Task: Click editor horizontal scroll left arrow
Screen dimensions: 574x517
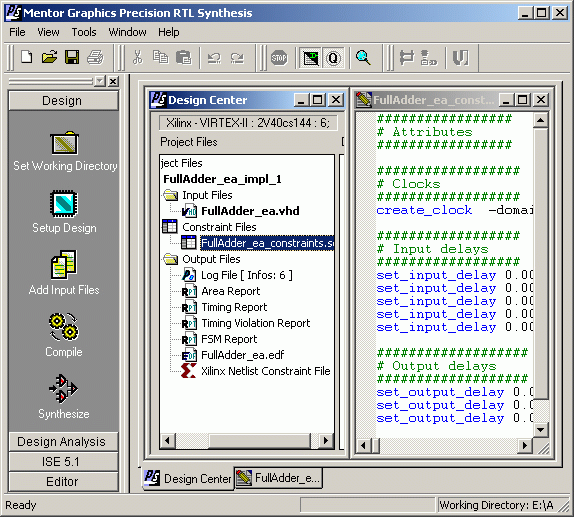Action: pos(363,446)
